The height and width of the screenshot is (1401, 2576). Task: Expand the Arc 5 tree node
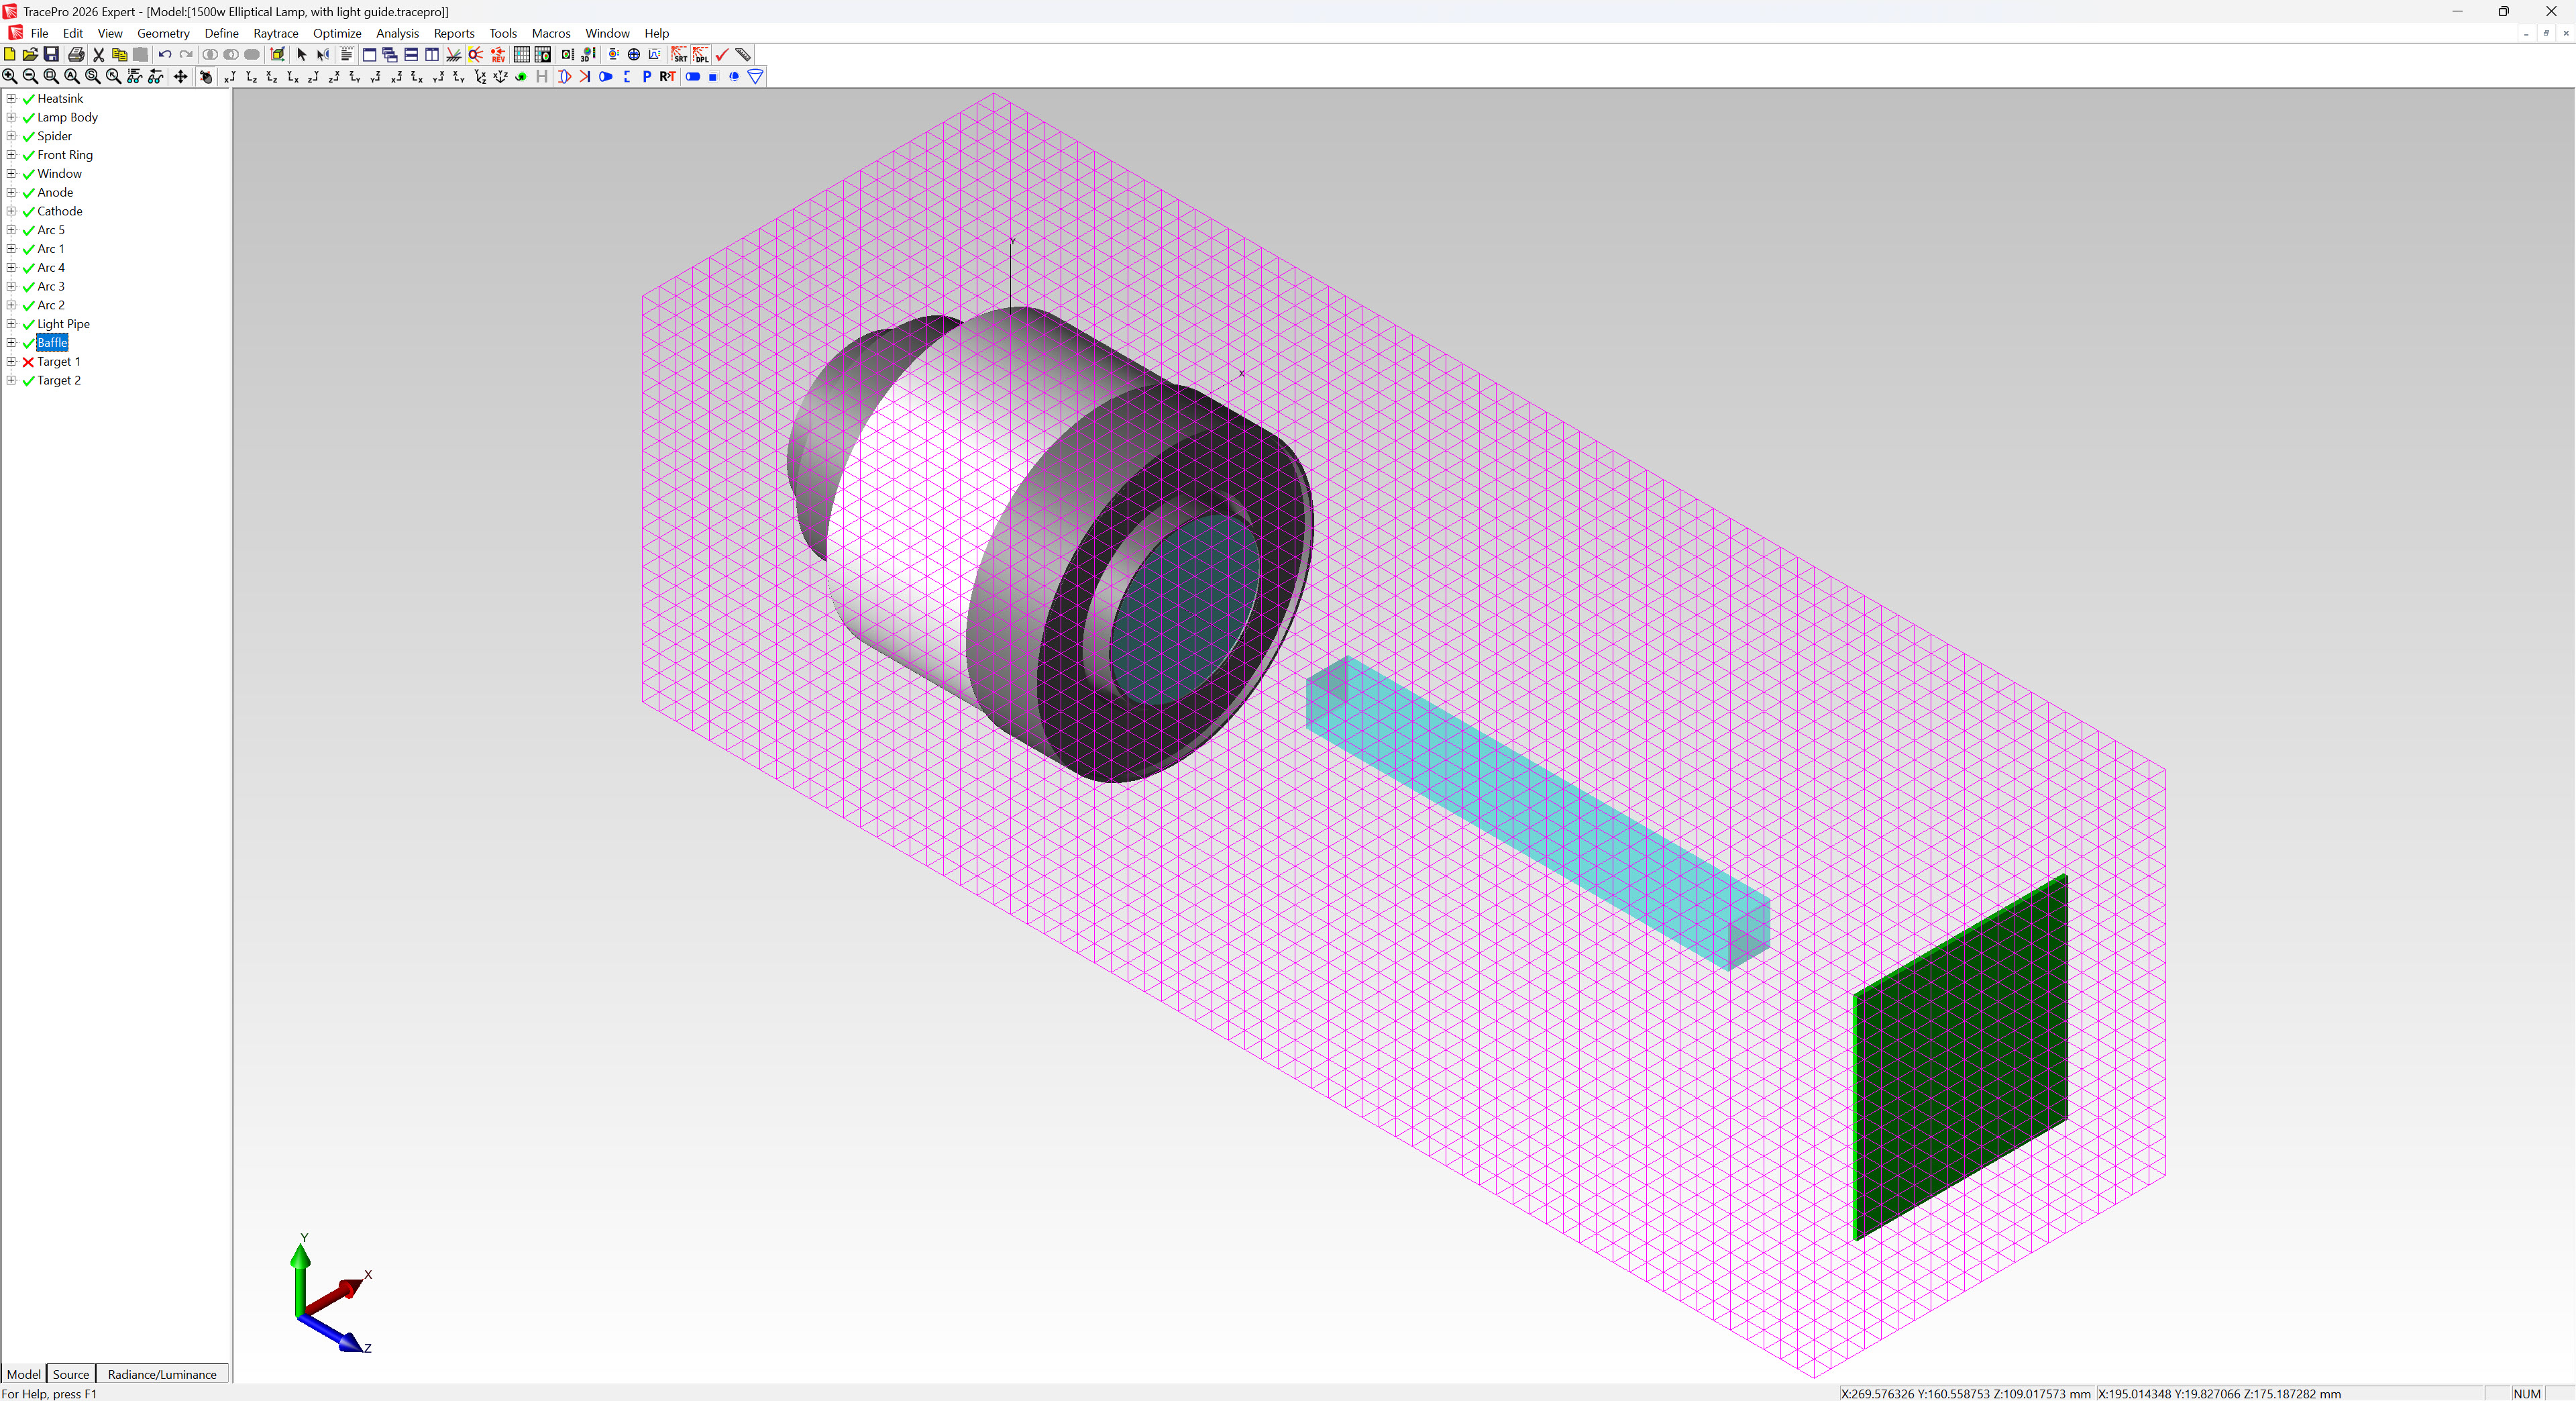pos(11,230)
